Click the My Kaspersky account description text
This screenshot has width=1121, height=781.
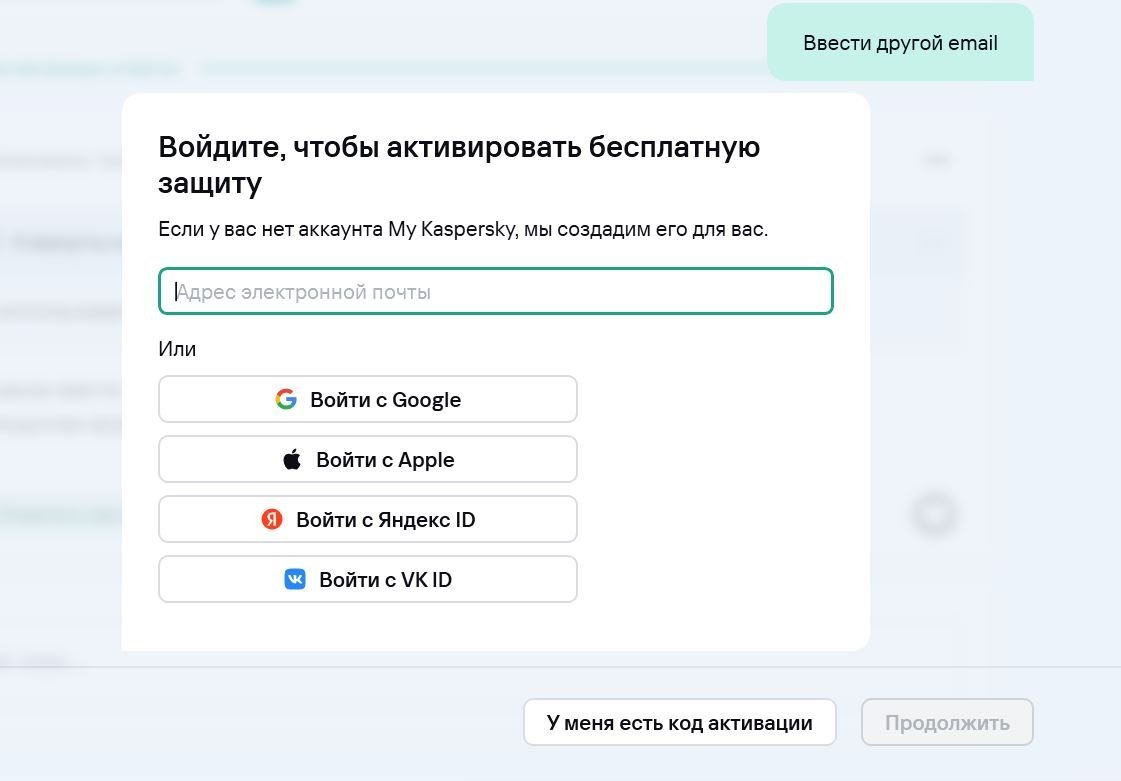click(x=463, y=229)
